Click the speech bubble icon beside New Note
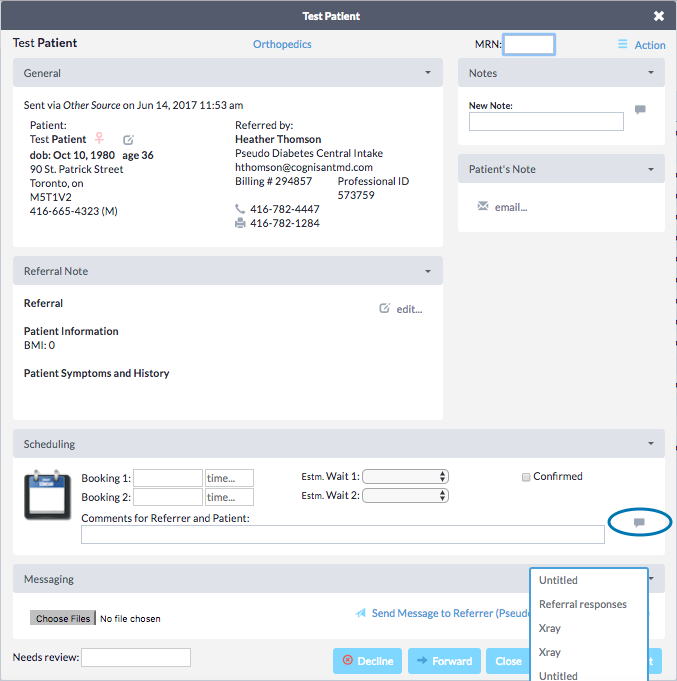The height and width of the screenshot is (681, 677). (x=640, y=110)
